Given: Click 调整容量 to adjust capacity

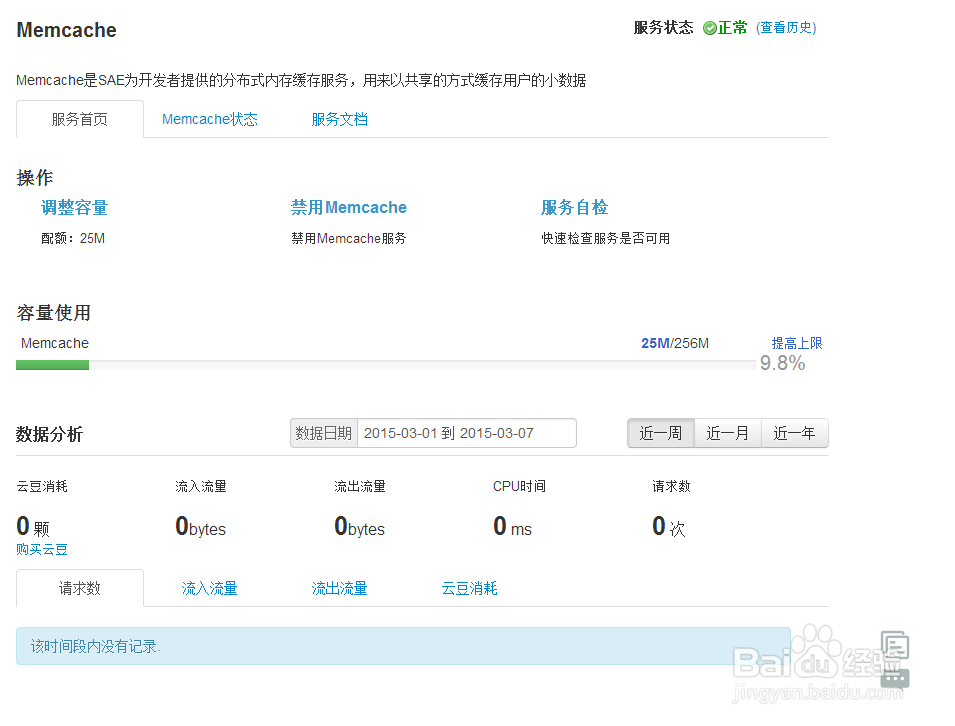Looking at the screenshot, I should coord(74,208).
